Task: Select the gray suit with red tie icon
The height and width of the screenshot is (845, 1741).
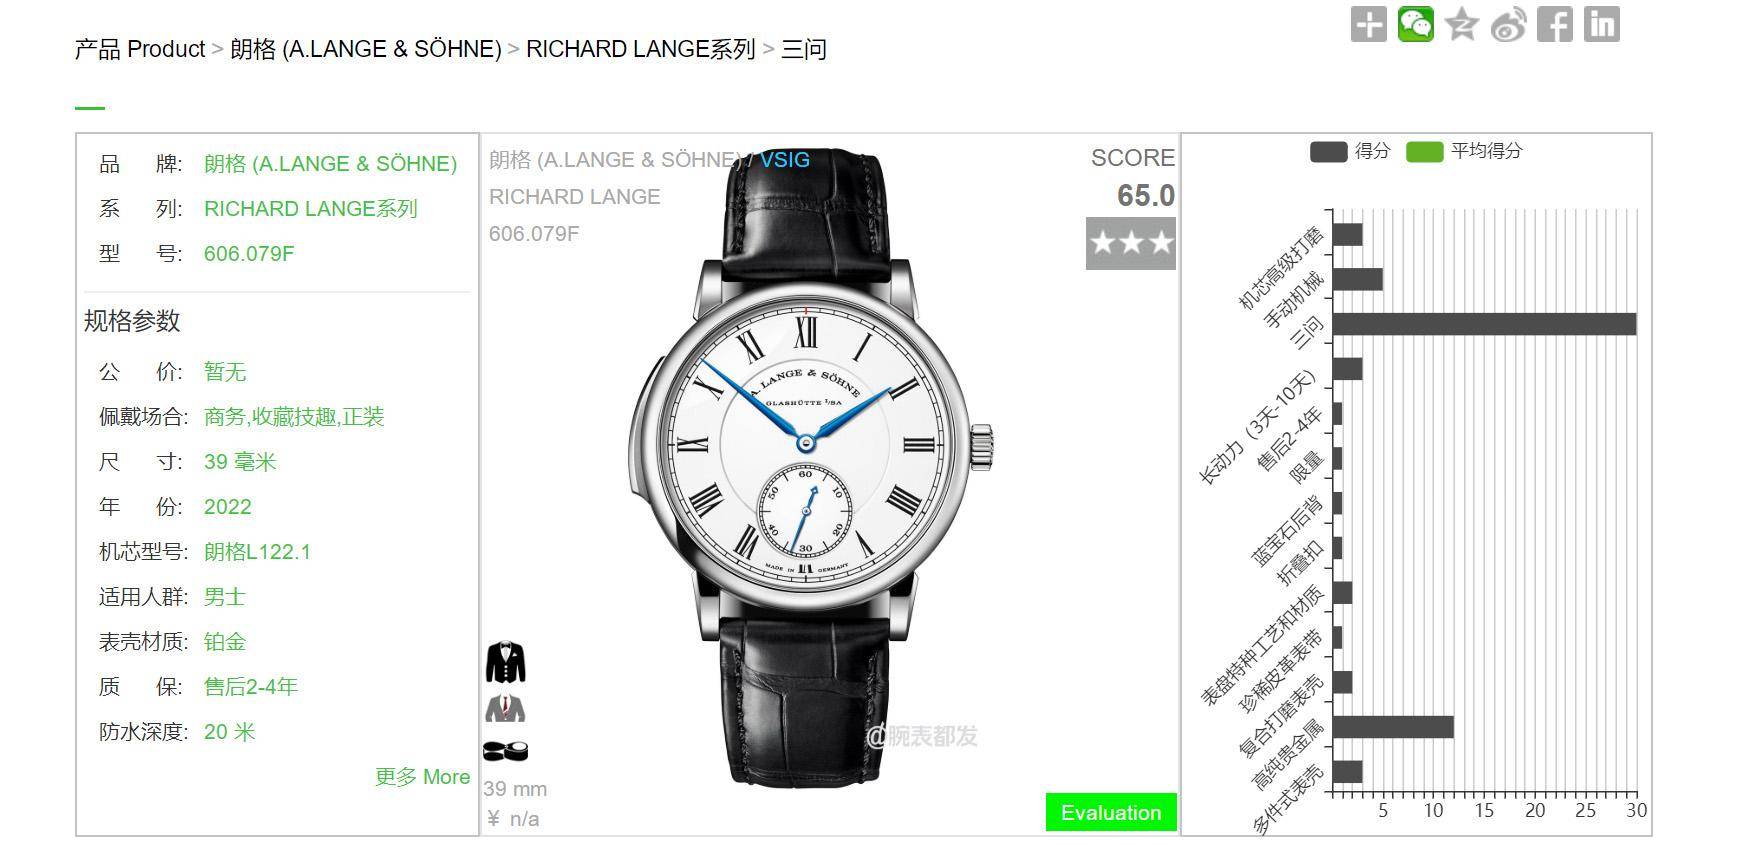Action: [505, 709]
